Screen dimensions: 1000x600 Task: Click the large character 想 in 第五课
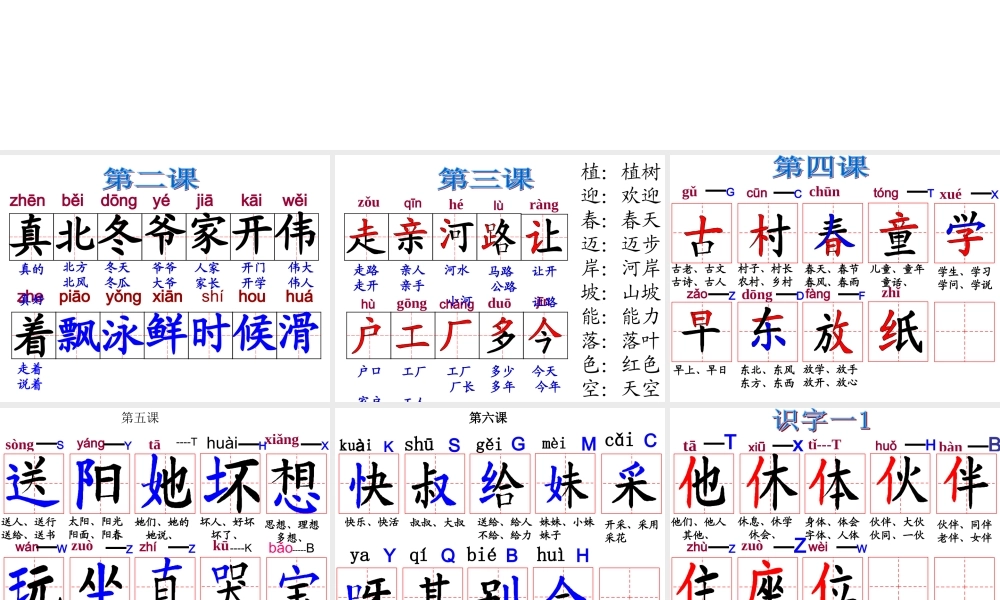297,485
